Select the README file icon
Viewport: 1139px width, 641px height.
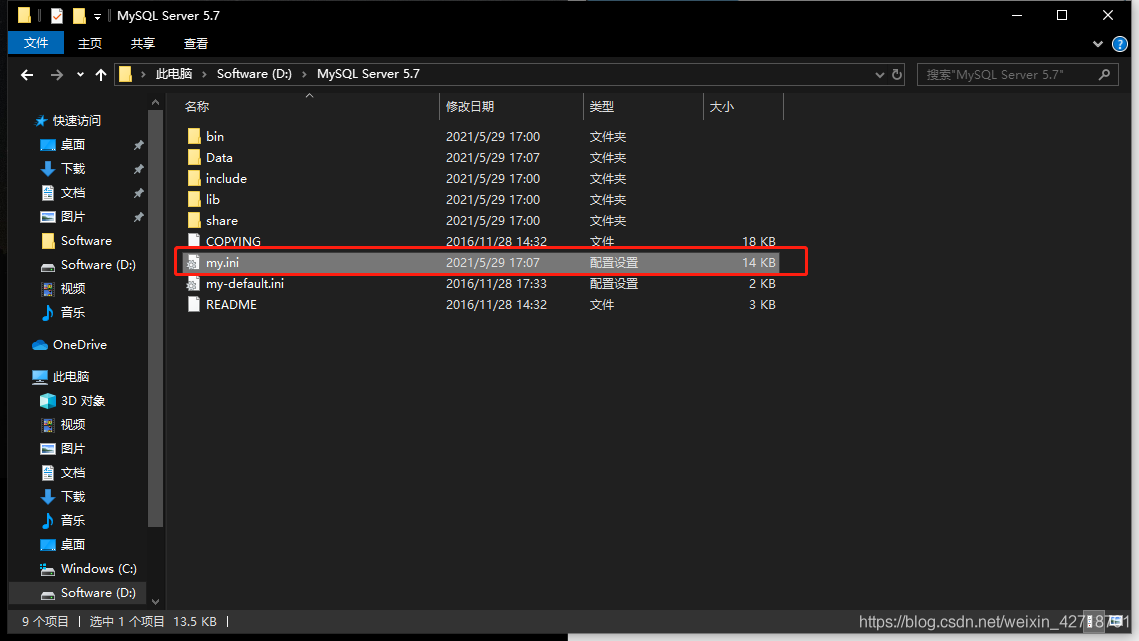(194, 305)
